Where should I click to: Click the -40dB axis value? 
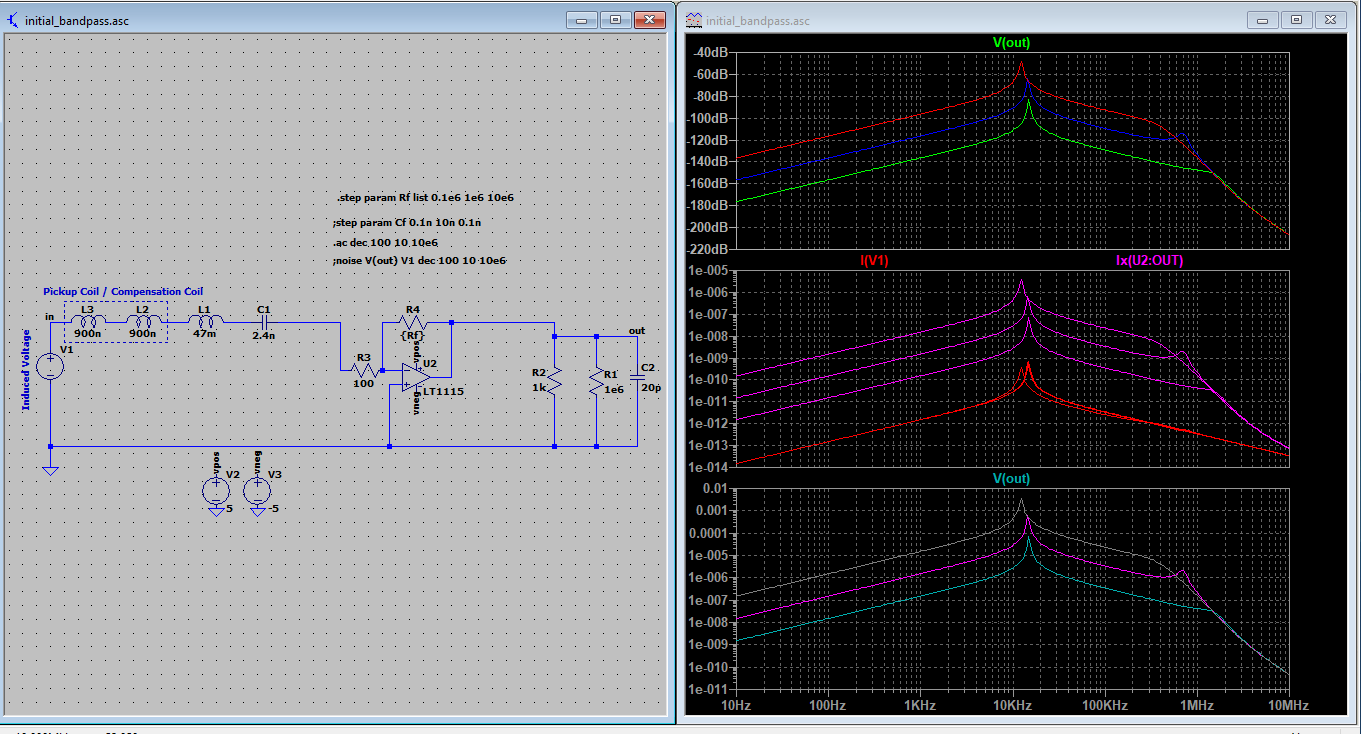(712, 52)
